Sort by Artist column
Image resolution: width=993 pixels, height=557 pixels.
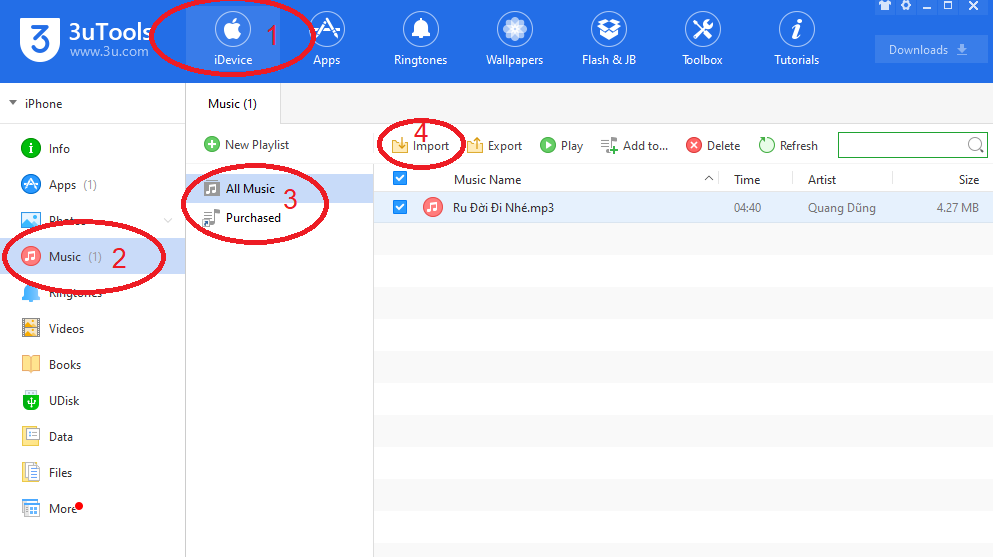point(821,180)
